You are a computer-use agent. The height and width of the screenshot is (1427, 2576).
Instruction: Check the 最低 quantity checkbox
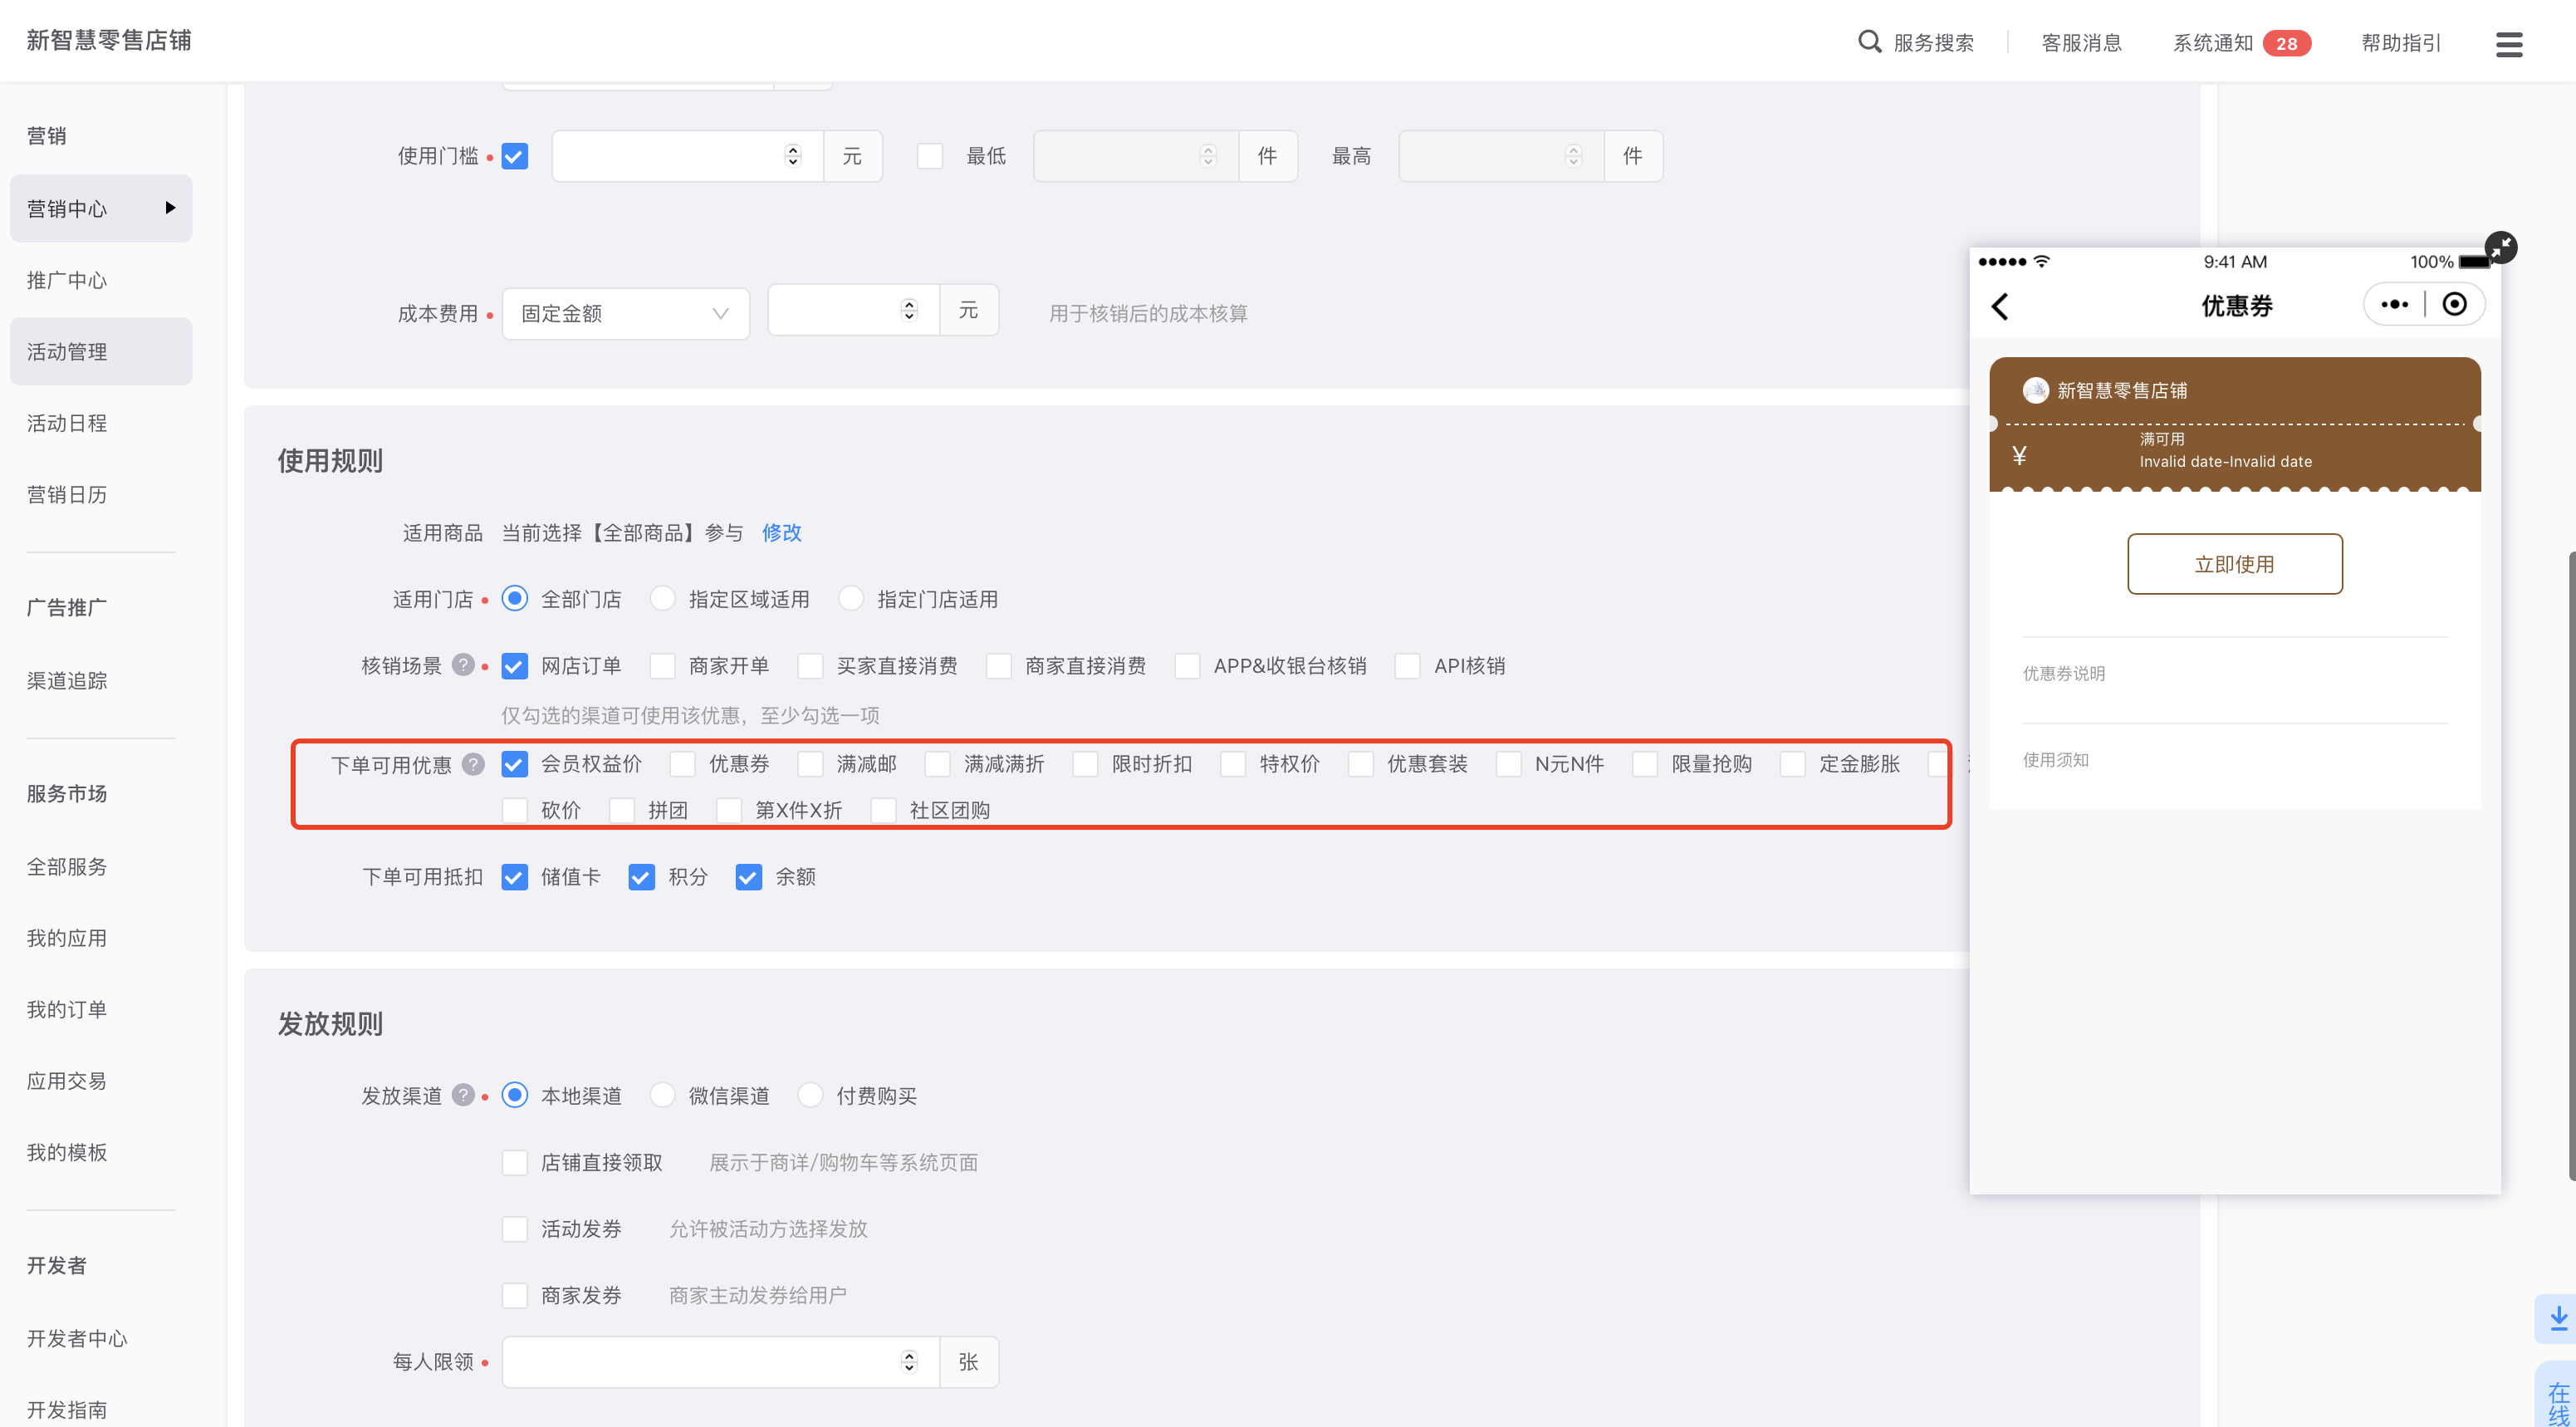point(929,156)
